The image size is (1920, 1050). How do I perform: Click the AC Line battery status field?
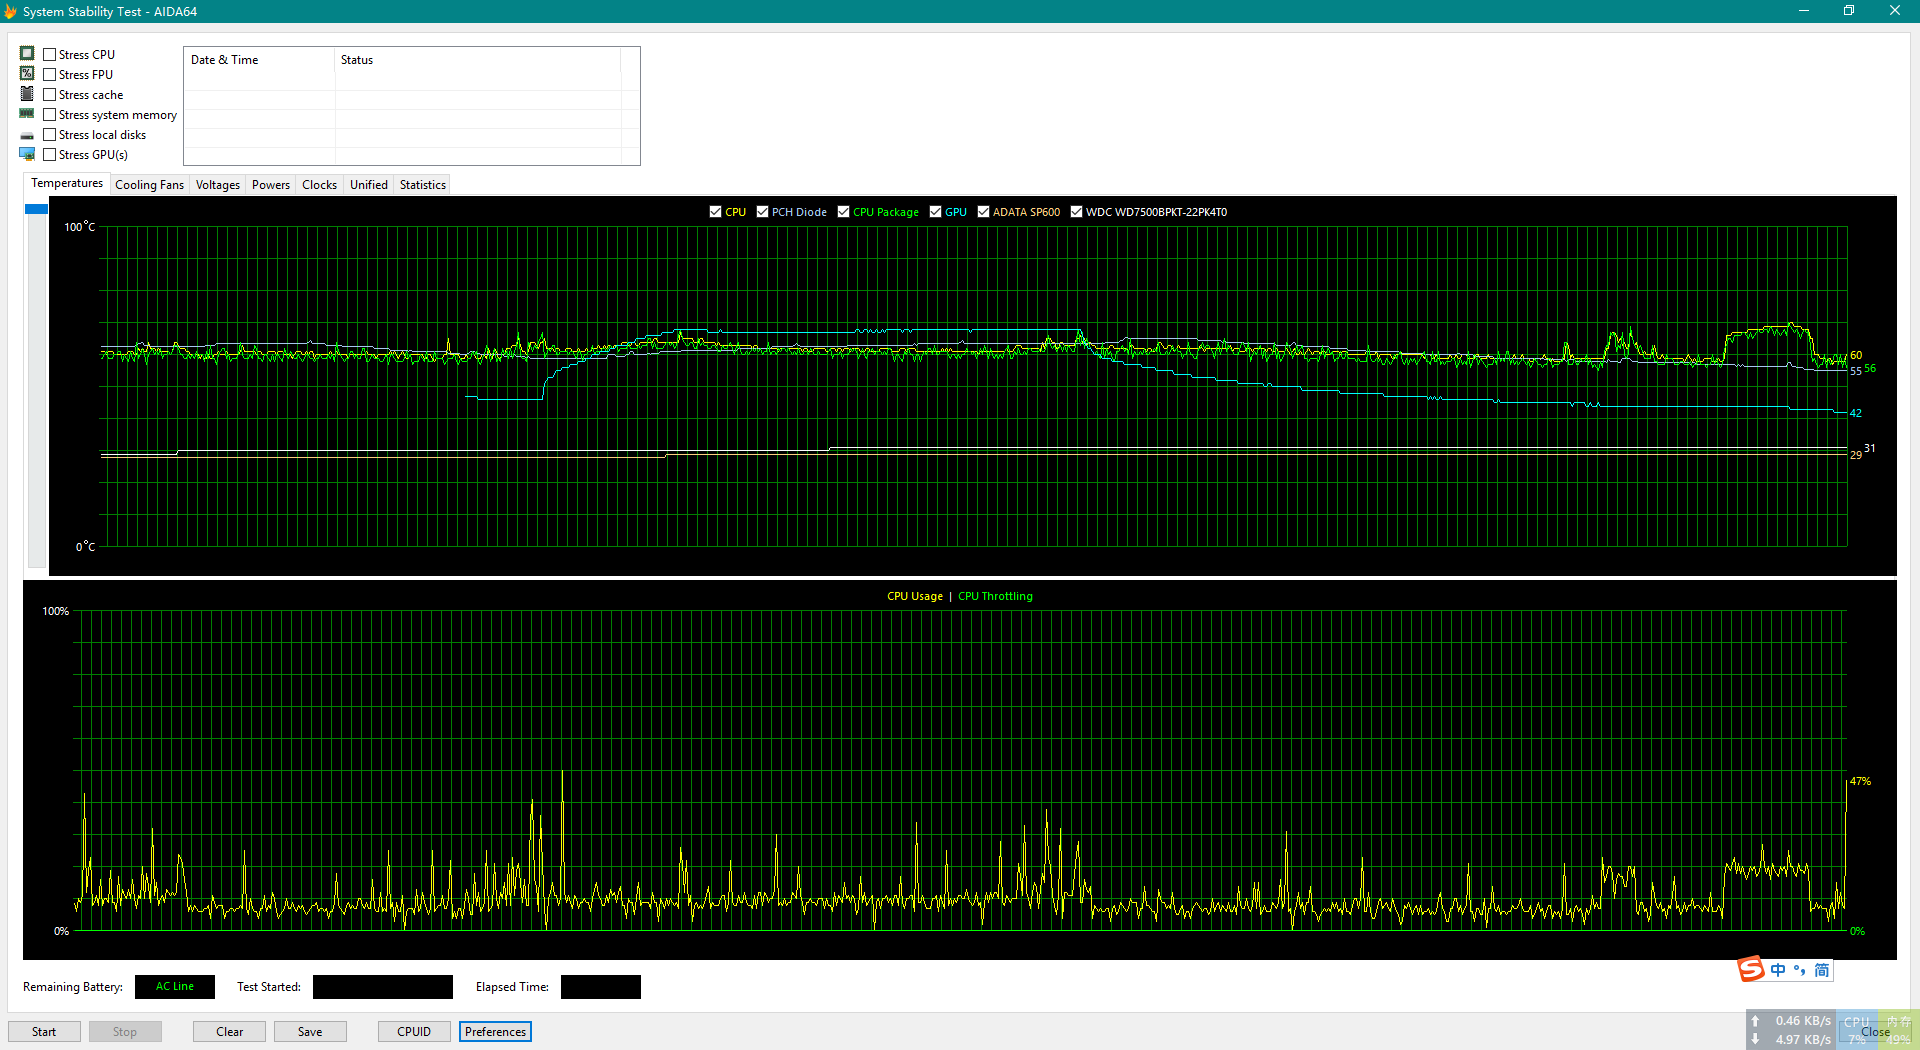coord(175,987)
